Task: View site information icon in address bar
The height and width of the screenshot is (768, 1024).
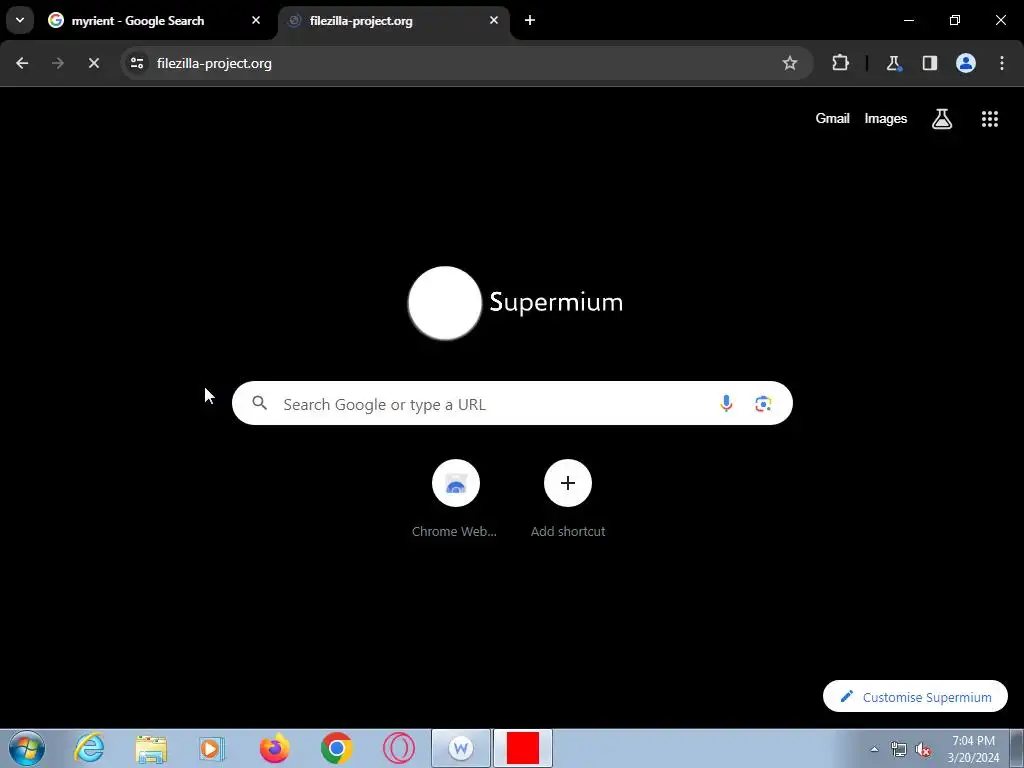Action: (137, 63)
